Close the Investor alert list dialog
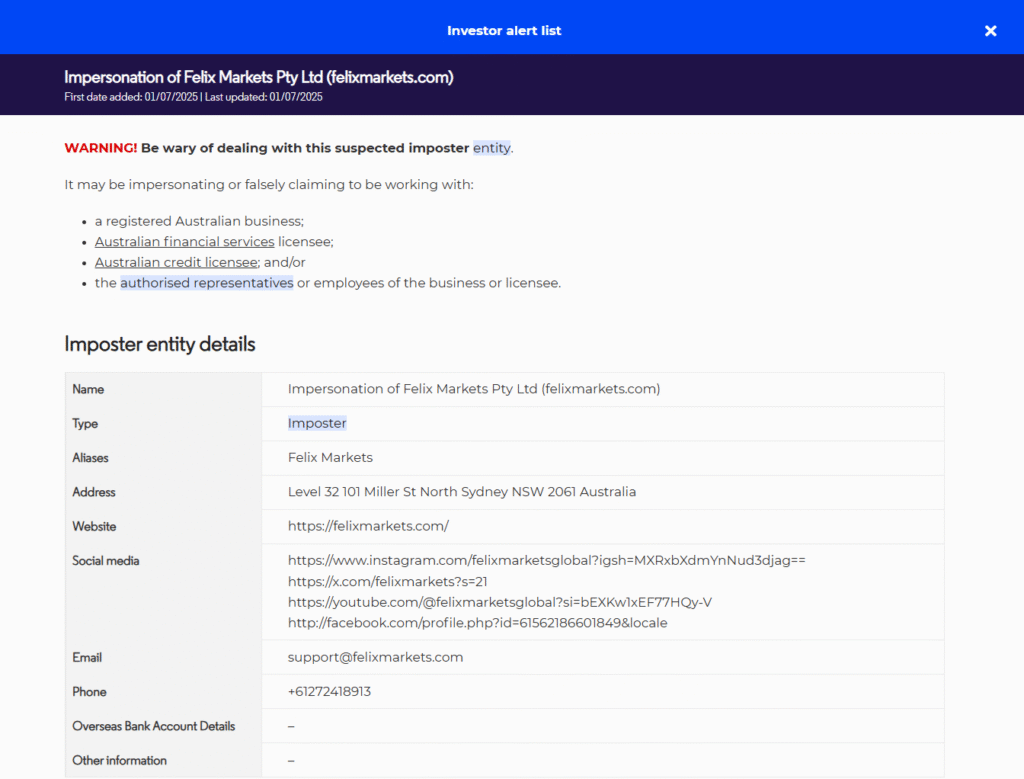This screenshot has height=779, width=1024. (990, 31)
